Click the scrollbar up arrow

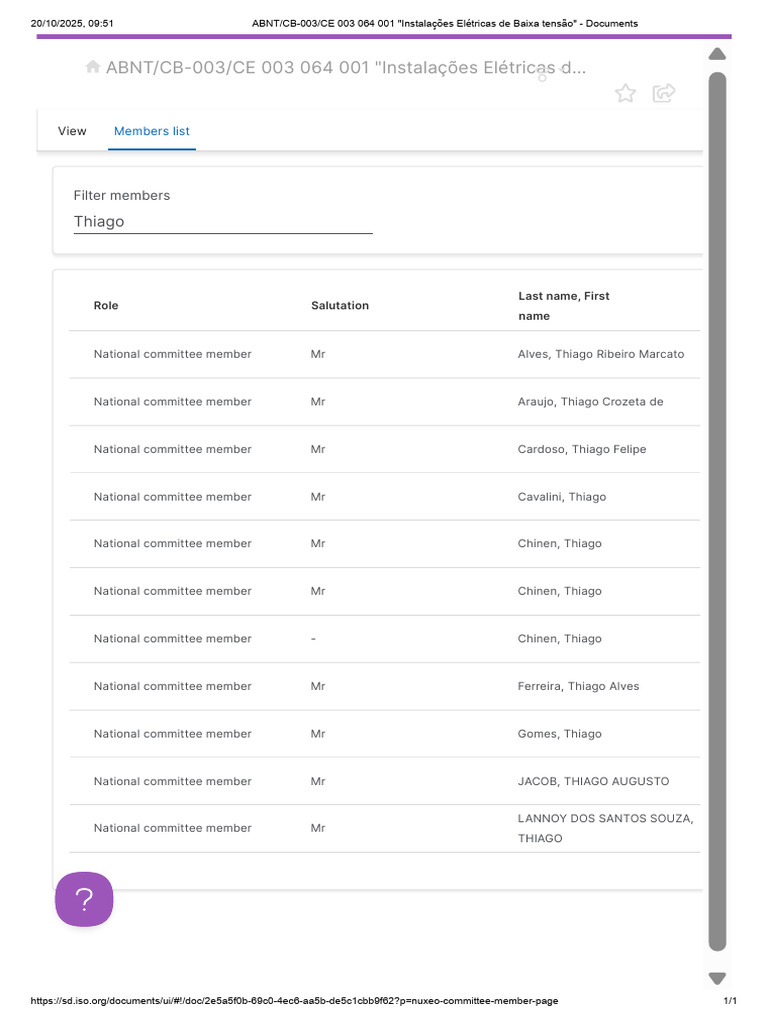717,54
